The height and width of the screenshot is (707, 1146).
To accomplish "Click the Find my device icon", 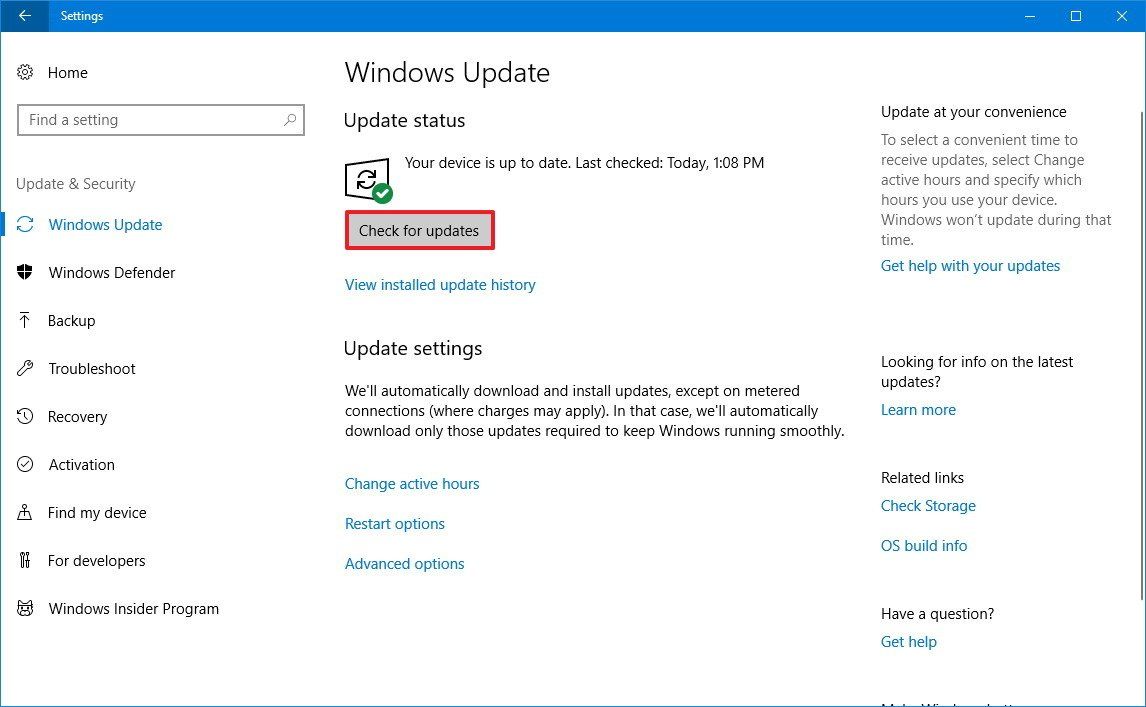I will (25, 512).
